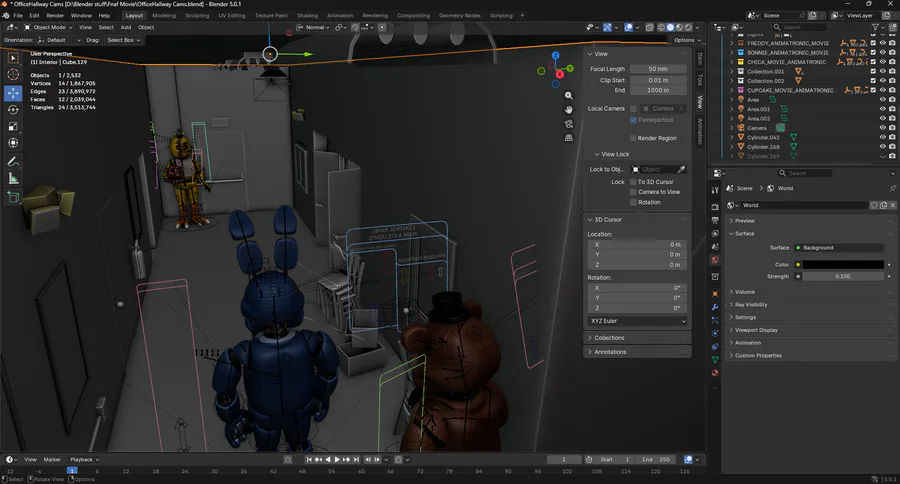Enable the Render Region checkbox
The width and height of the screenshot is (900, 484).
(633, 138)
